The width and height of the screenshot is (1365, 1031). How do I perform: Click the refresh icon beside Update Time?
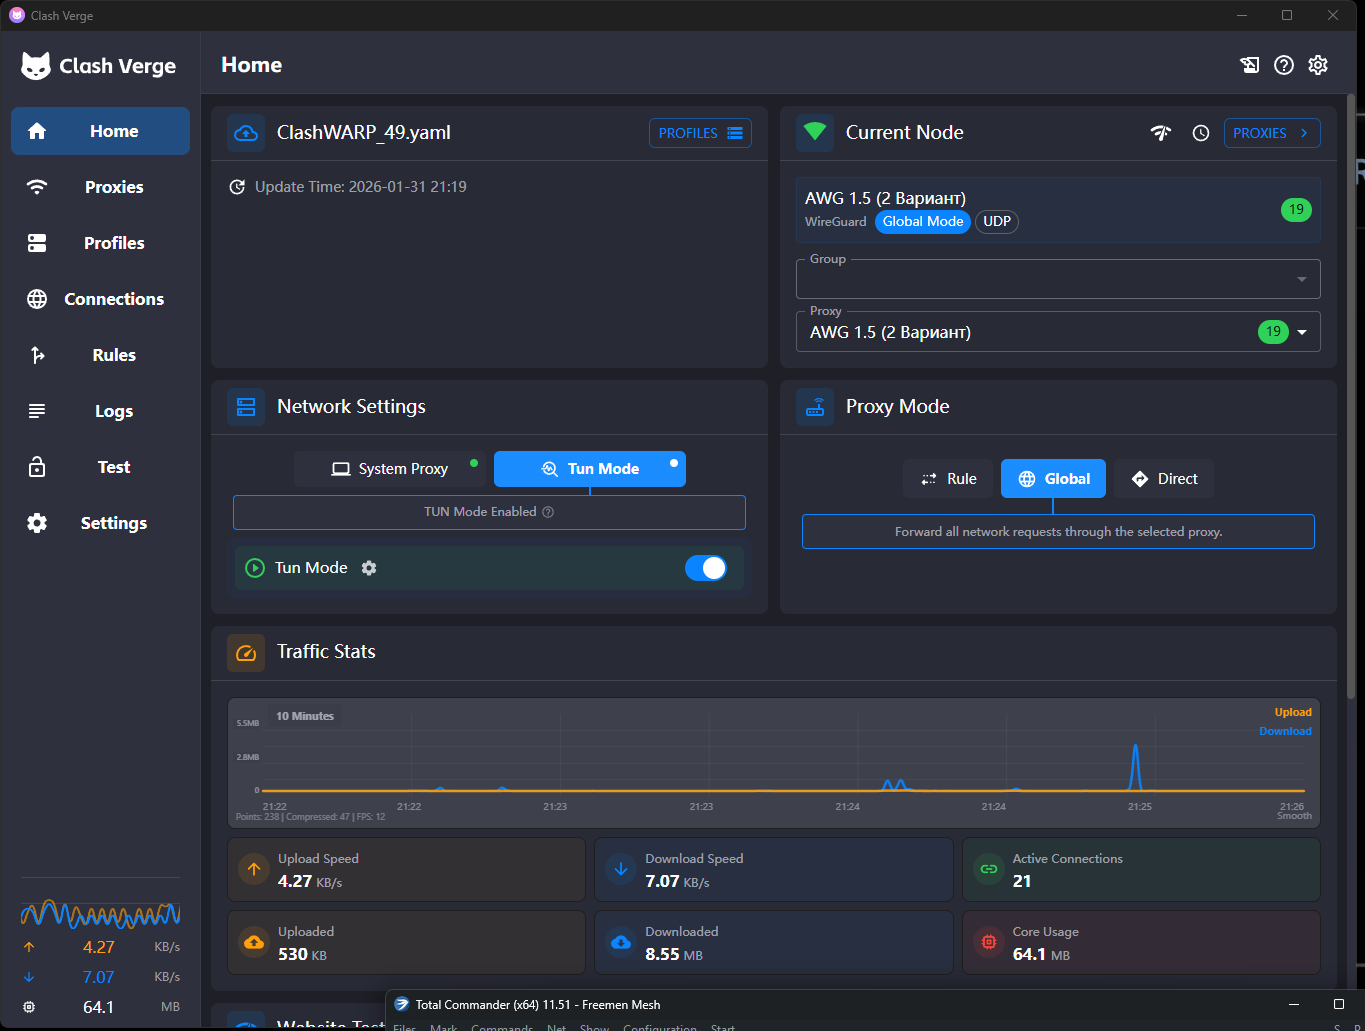[x=237, y=187]
